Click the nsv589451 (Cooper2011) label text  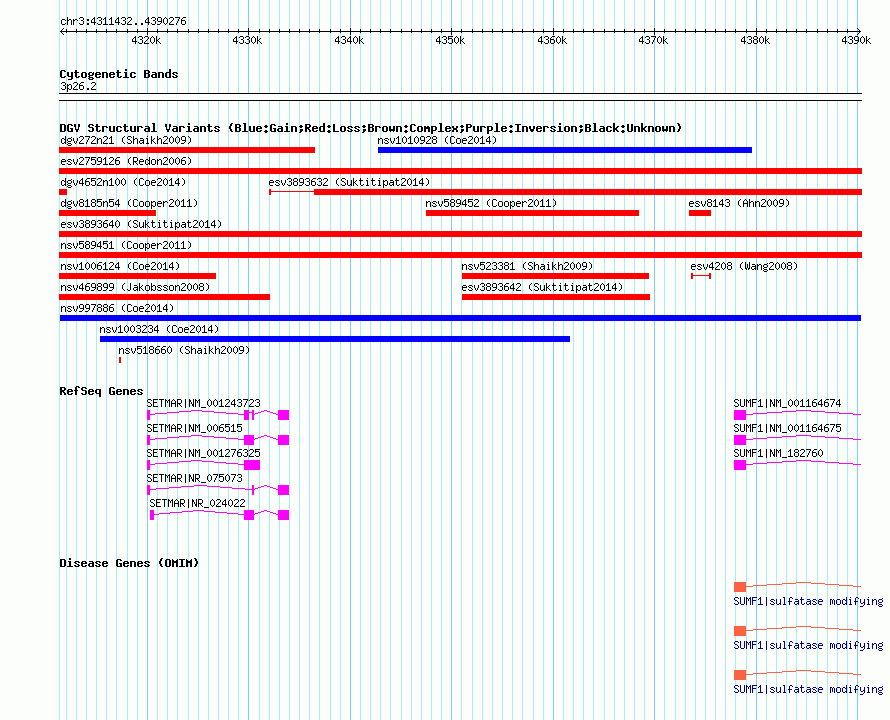(126, 245)
